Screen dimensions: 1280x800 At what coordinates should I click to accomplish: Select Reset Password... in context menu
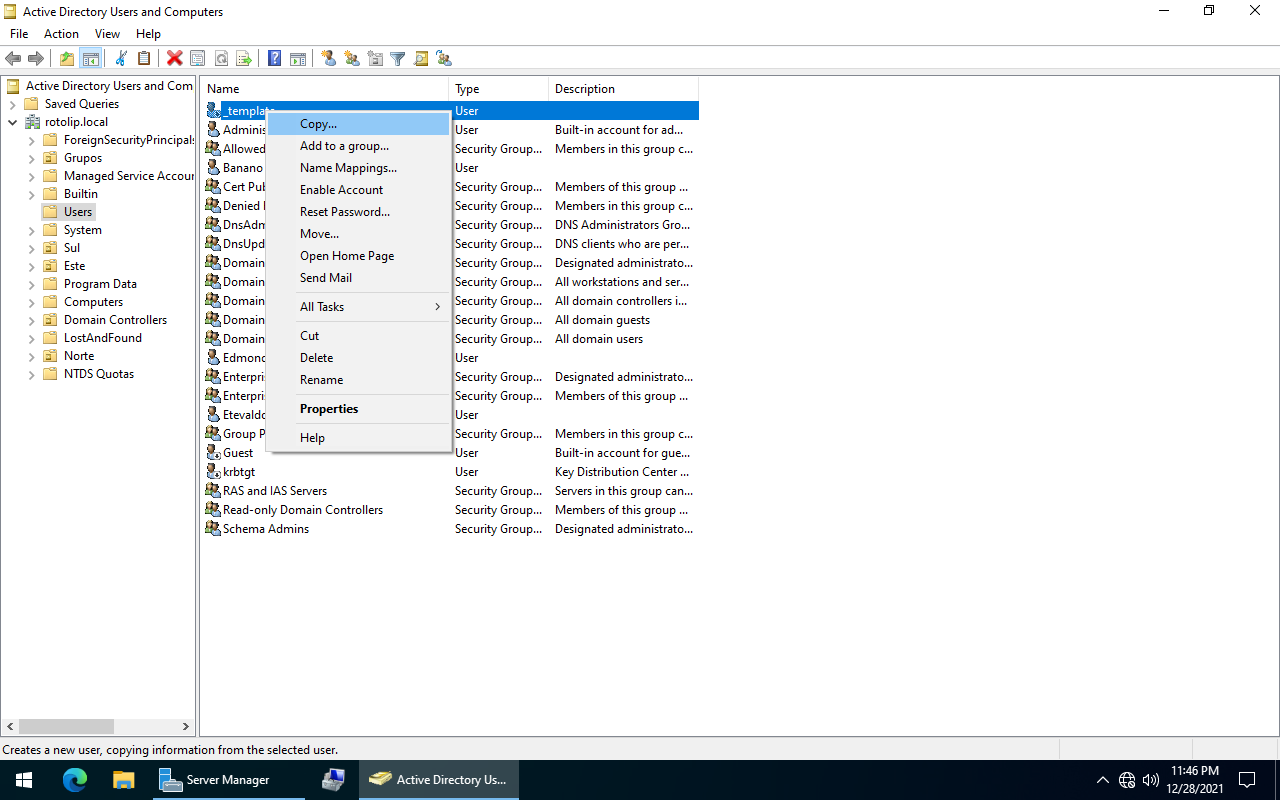point(344,212)
